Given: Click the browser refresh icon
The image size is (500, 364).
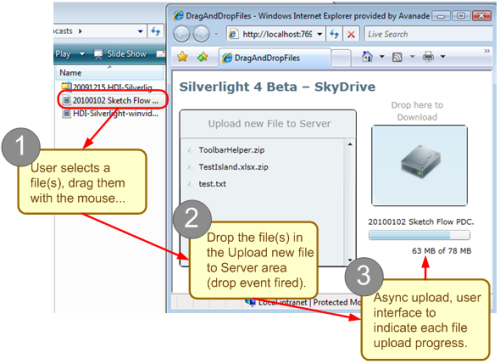Looking at the screenshot, I should 334,34.
